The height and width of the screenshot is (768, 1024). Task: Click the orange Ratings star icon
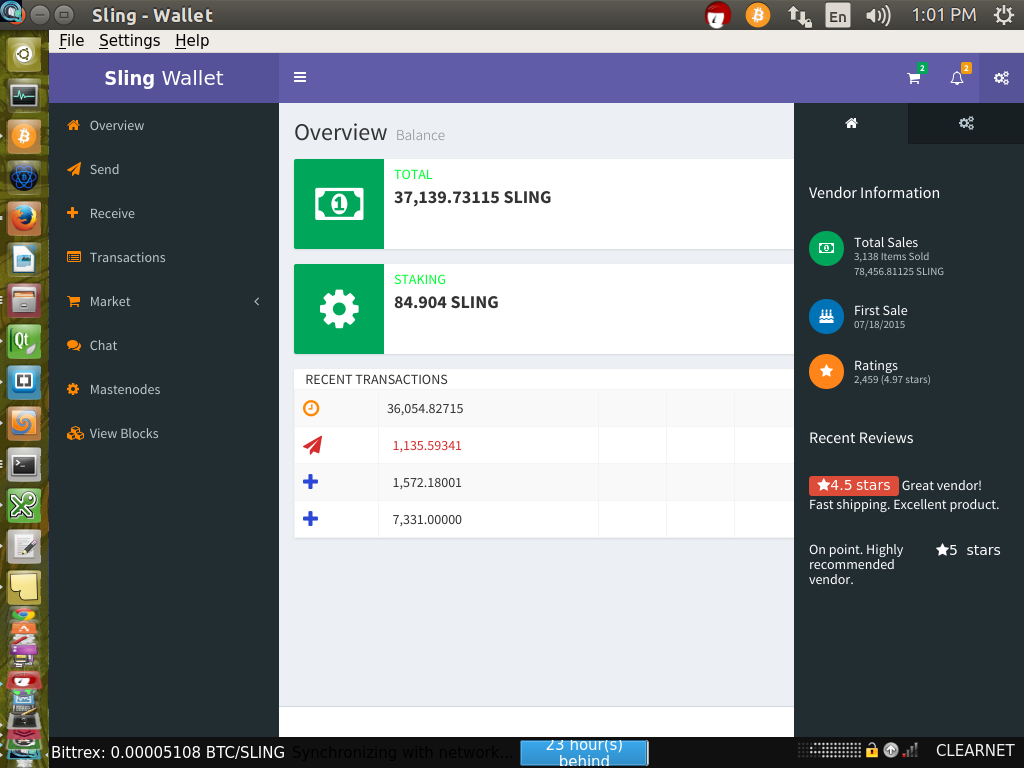(x=826, y=372)
